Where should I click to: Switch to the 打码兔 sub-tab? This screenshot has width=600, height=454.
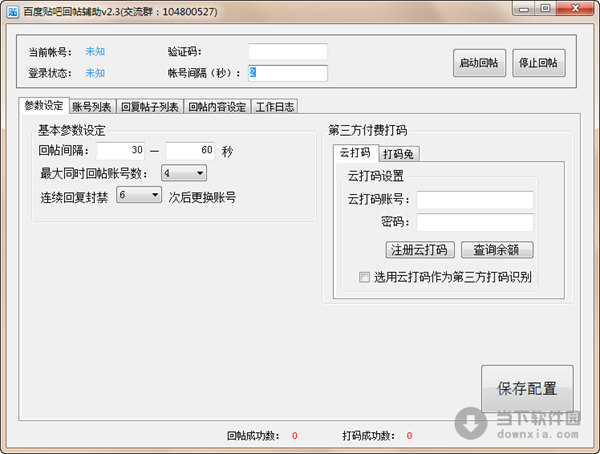point(399,154)
